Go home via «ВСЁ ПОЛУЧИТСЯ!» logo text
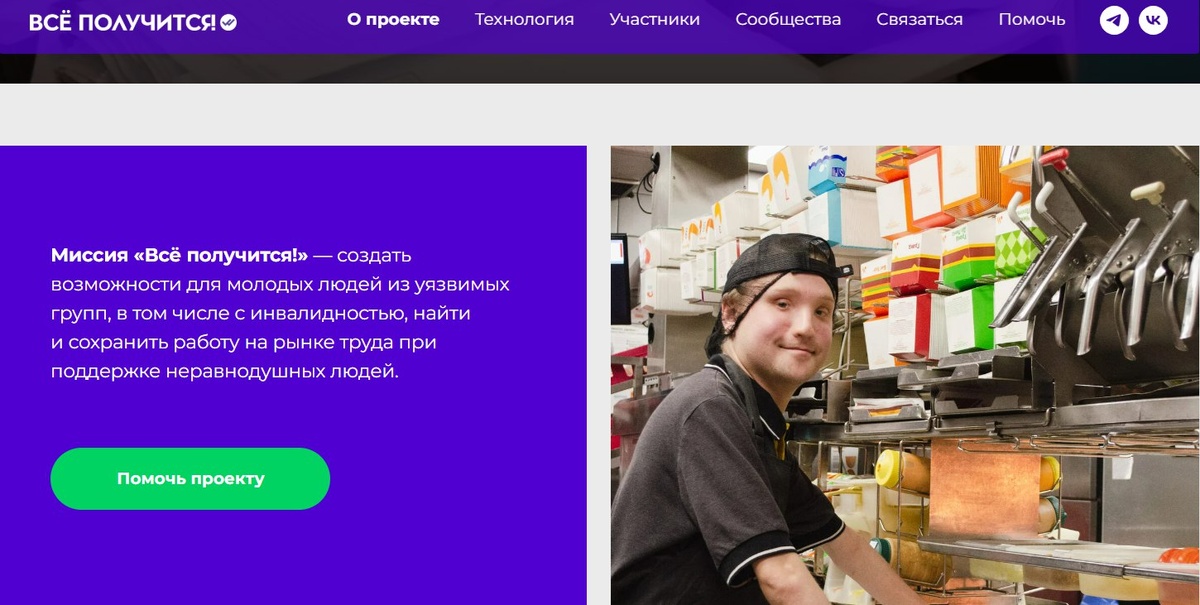Image resolution: width=1200 pixels, height=605 pixels. (122, 22)
